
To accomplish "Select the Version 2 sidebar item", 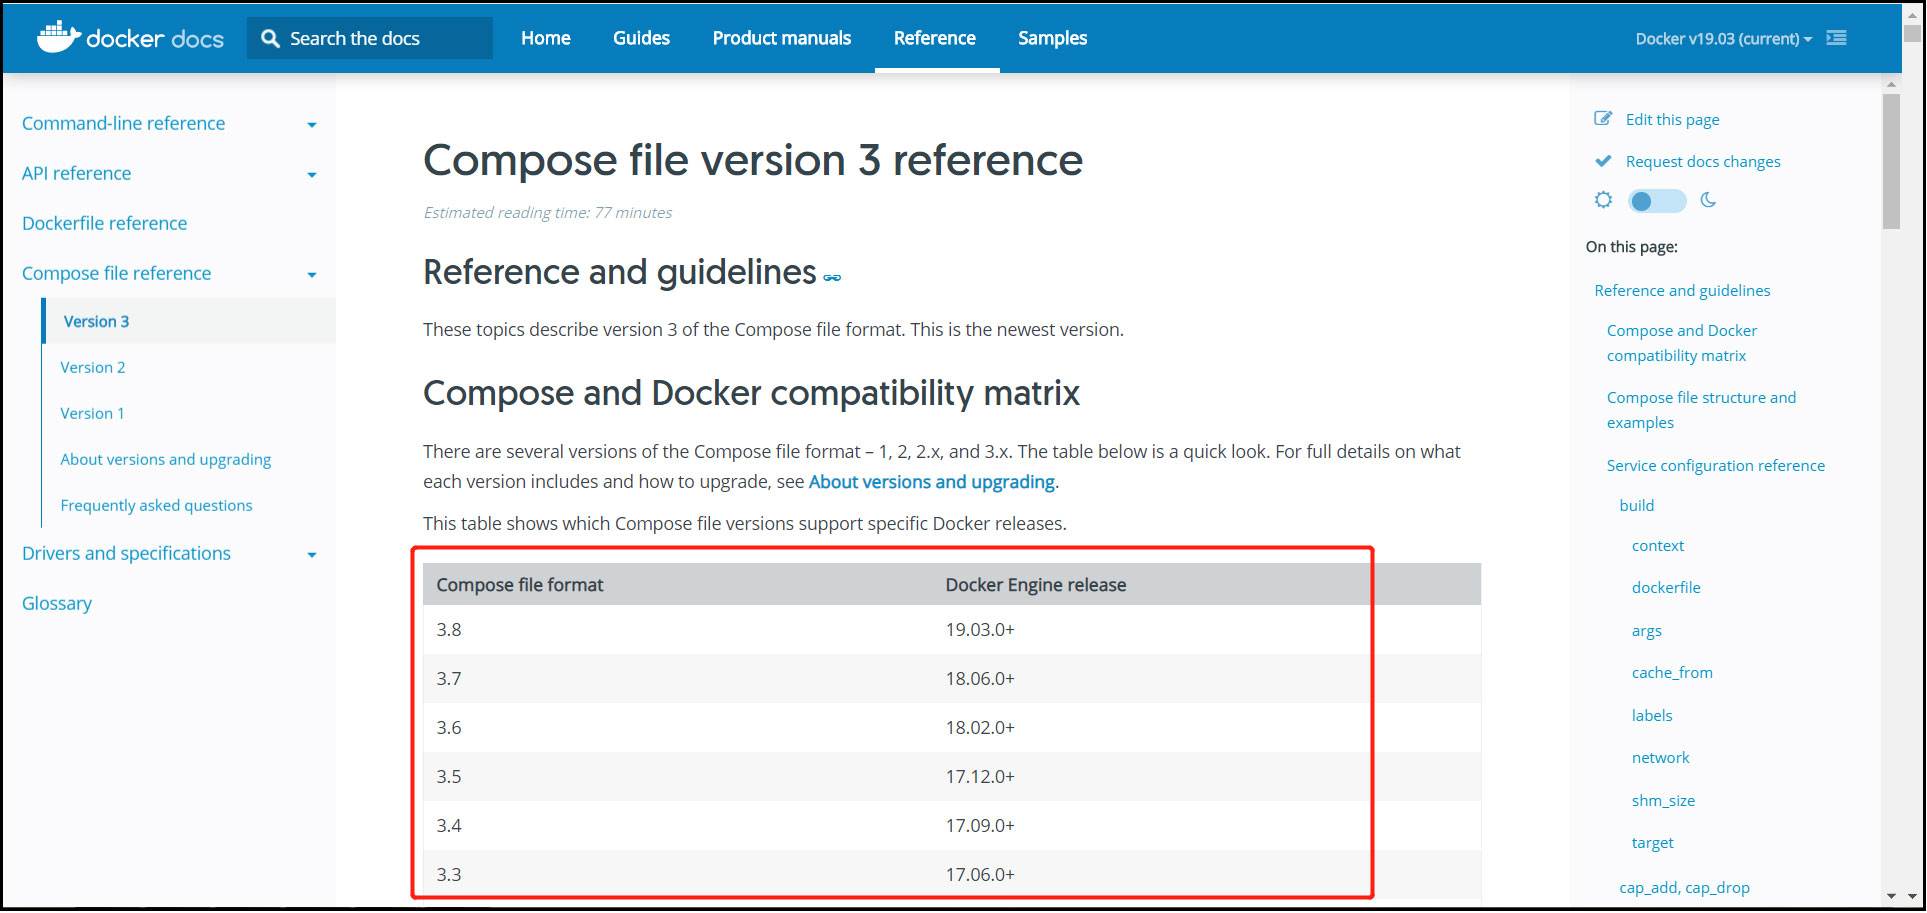I will coord(93,367).
